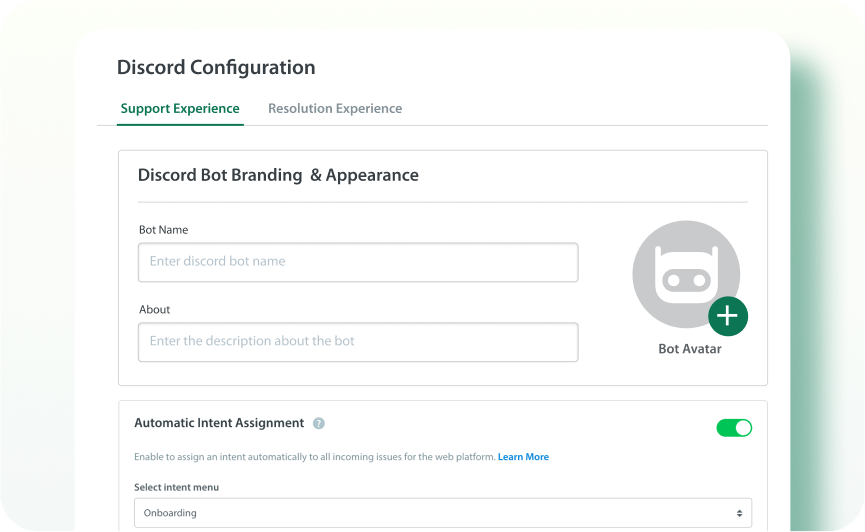
Task: Click the About field label
Action: [154, 310]
